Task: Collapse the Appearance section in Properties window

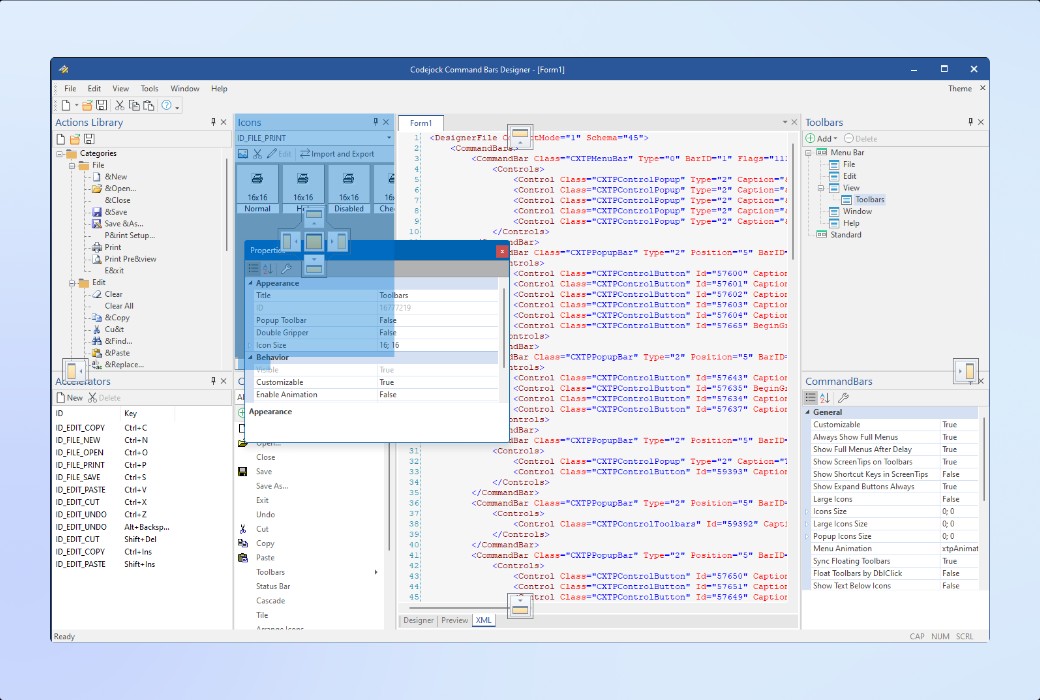Action: [x=251, y=283]
